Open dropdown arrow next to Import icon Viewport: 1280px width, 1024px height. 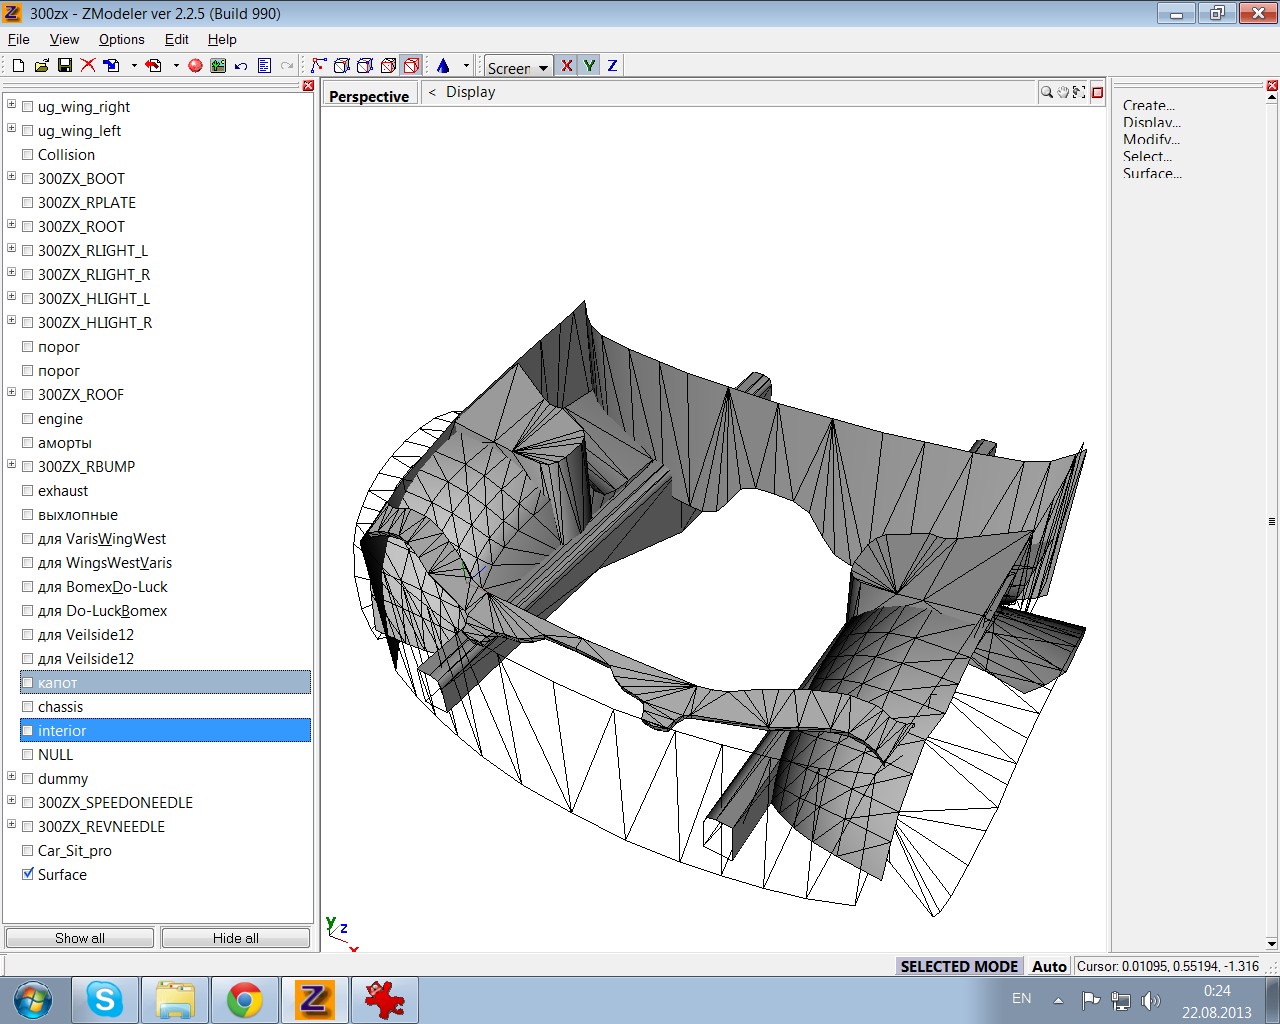pyautogui.click(x=134, y=66)
